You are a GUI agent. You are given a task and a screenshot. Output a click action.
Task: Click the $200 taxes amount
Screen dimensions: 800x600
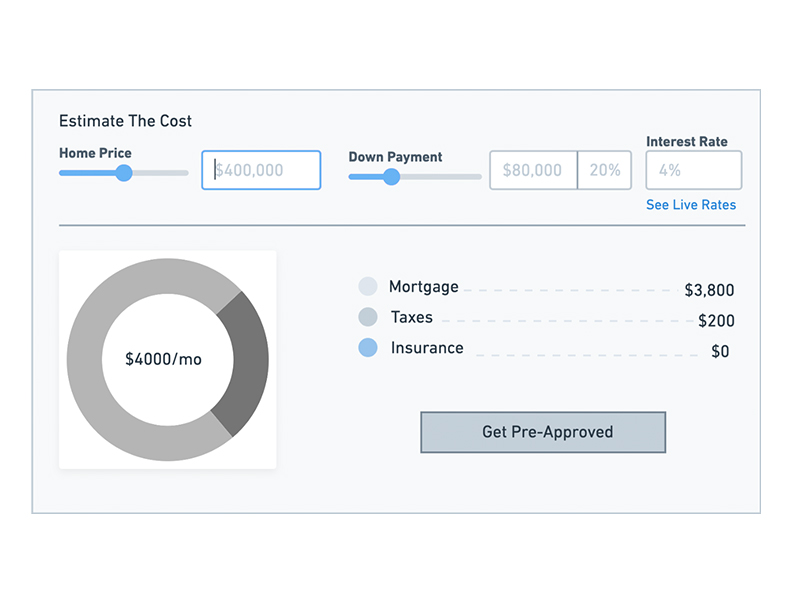click(x=716, y=321)
